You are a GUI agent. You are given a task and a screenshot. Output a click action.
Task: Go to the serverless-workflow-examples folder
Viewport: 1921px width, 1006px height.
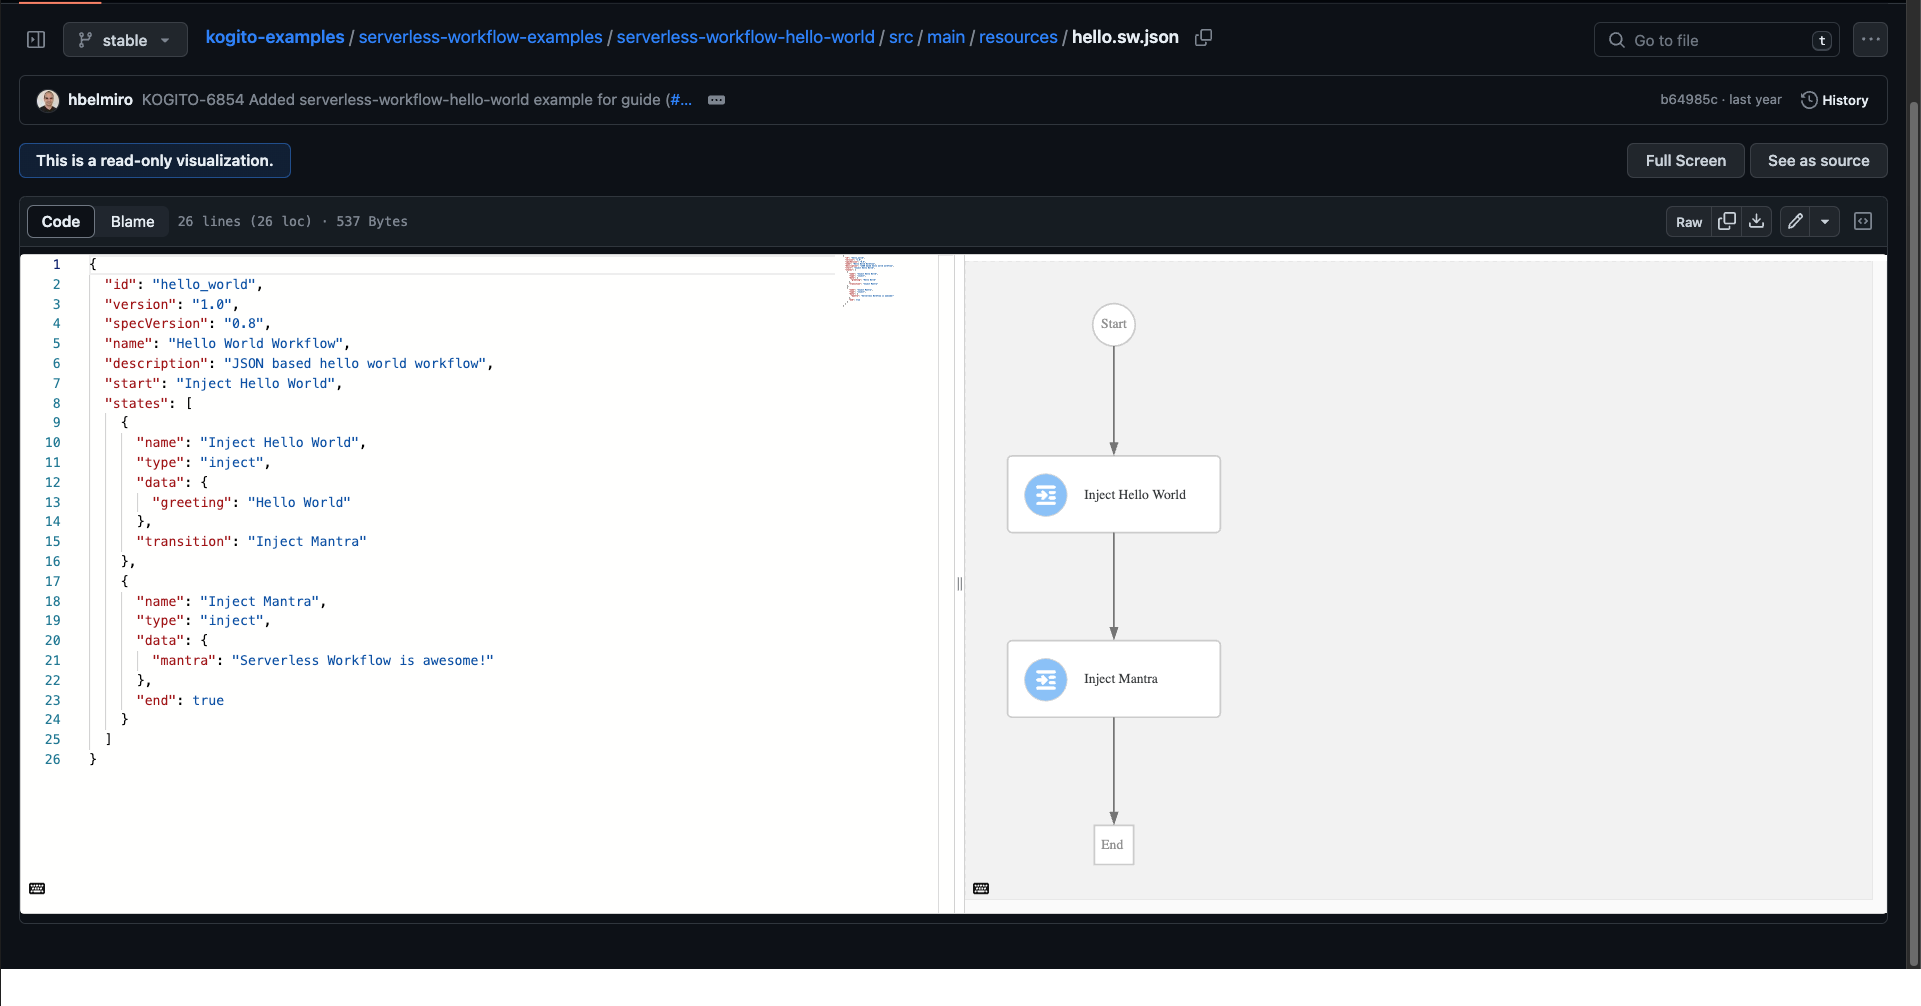(480, 37)
